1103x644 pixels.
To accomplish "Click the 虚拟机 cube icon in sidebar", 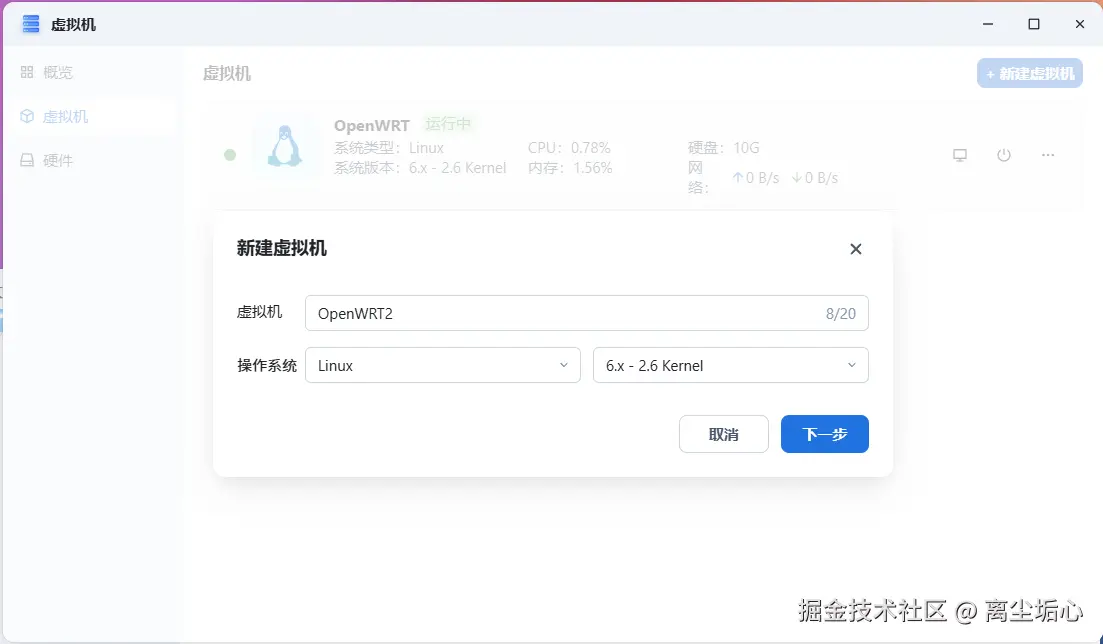I will (x=27, y=116).
